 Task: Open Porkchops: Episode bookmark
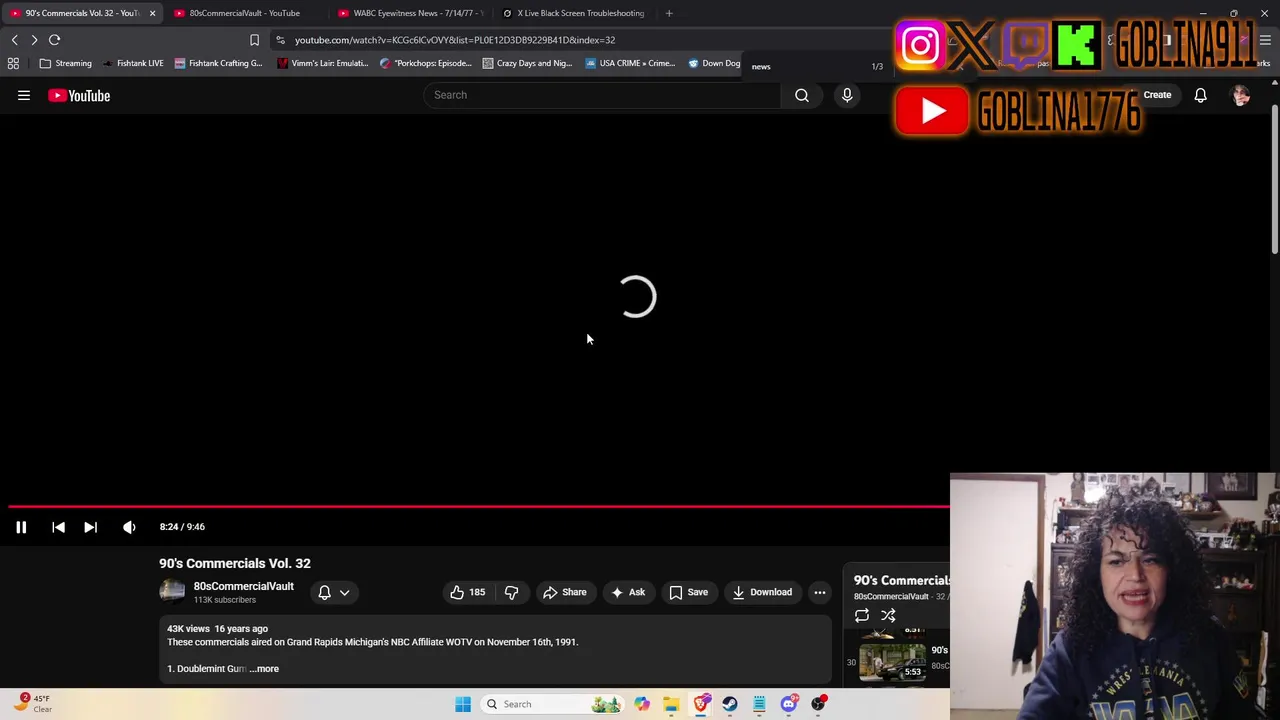tap(425, 63)
